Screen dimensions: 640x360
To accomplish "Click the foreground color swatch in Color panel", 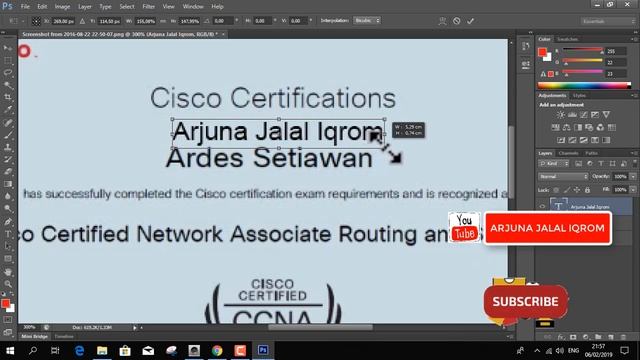I will 542,52.
